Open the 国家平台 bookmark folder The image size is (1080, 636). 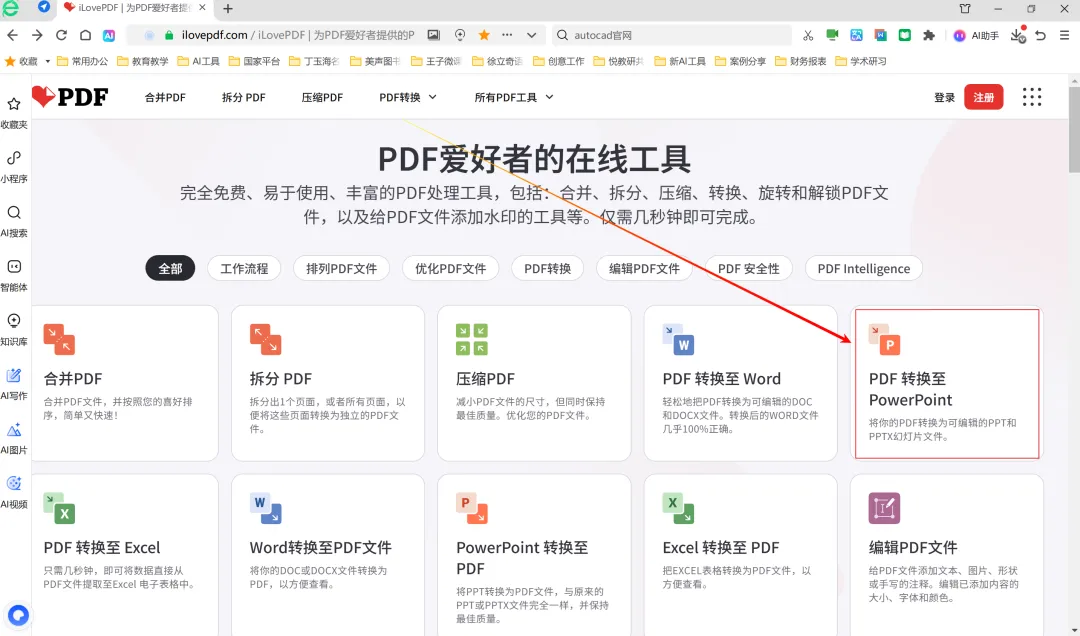pyautogui.click(x=254, y=61)
